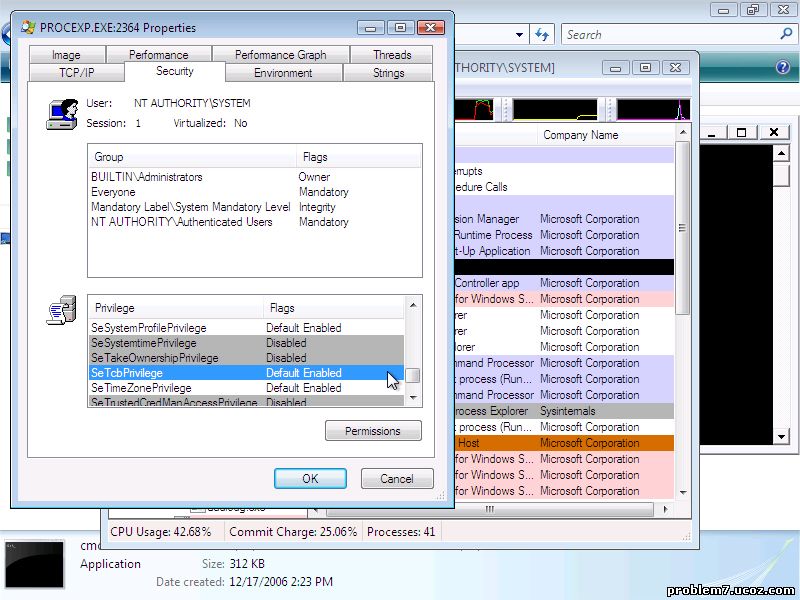The image size is (800, 600).
Task: Switch to the Environment tab
Action: tap(283, 73)
